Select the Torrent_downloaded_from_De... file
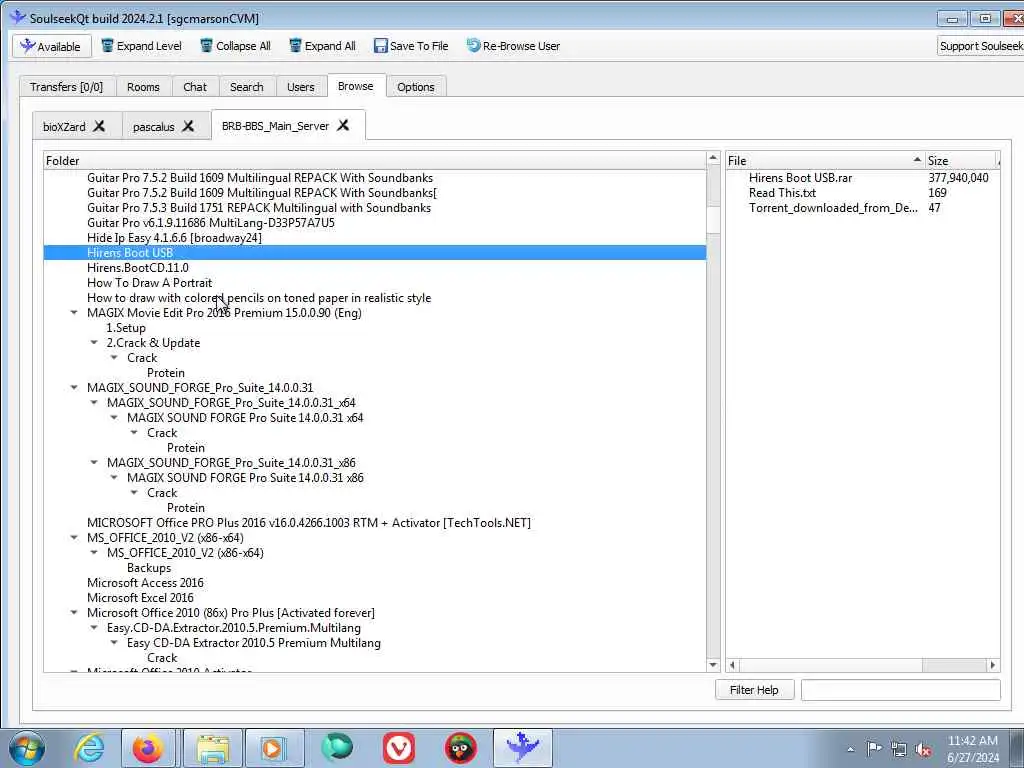1024x768 pixels. [x=833, y=208]
